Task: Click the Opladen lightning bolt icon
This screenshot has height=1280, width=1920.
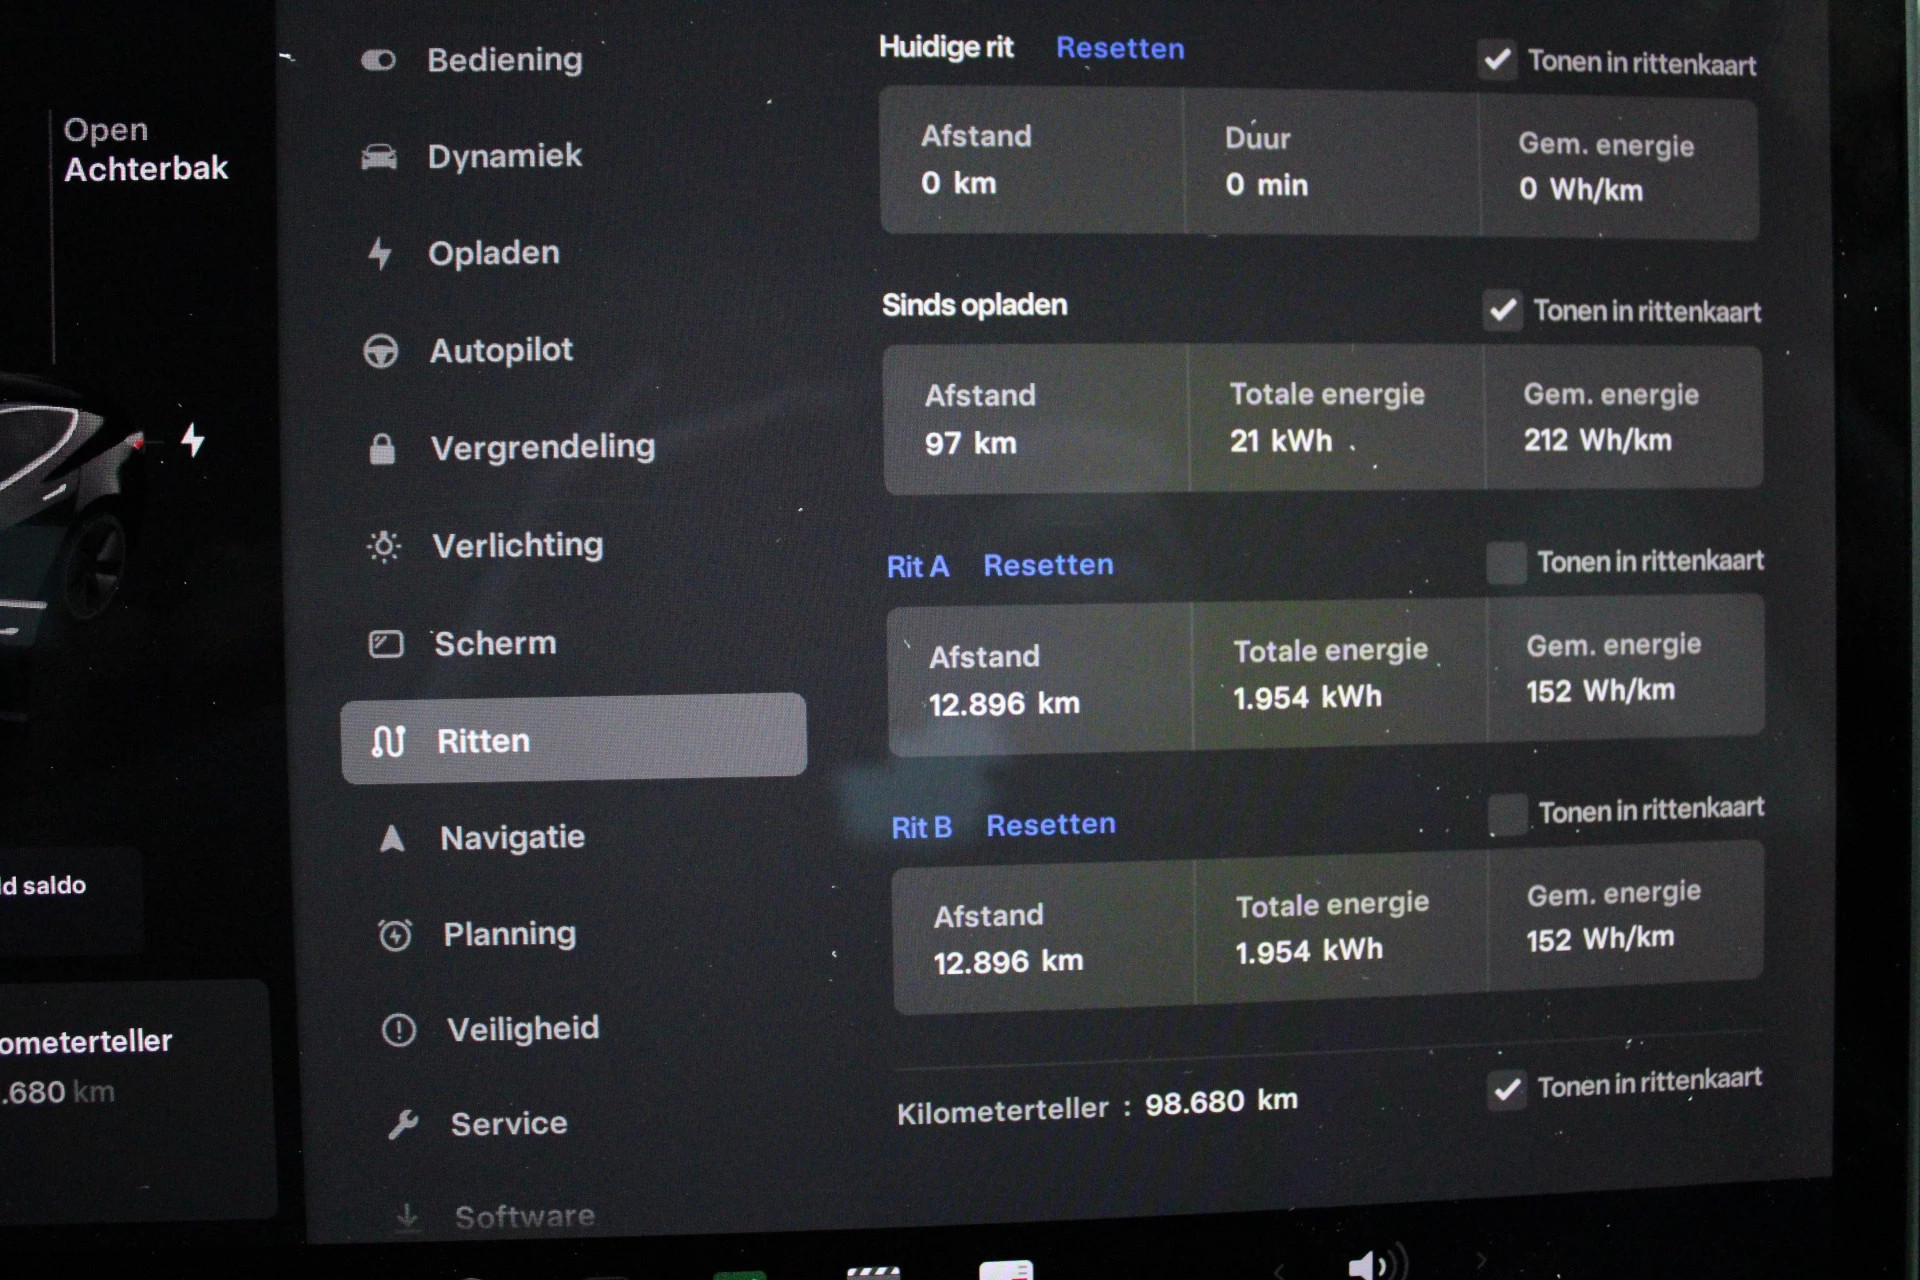Action: tap(380, 253)
